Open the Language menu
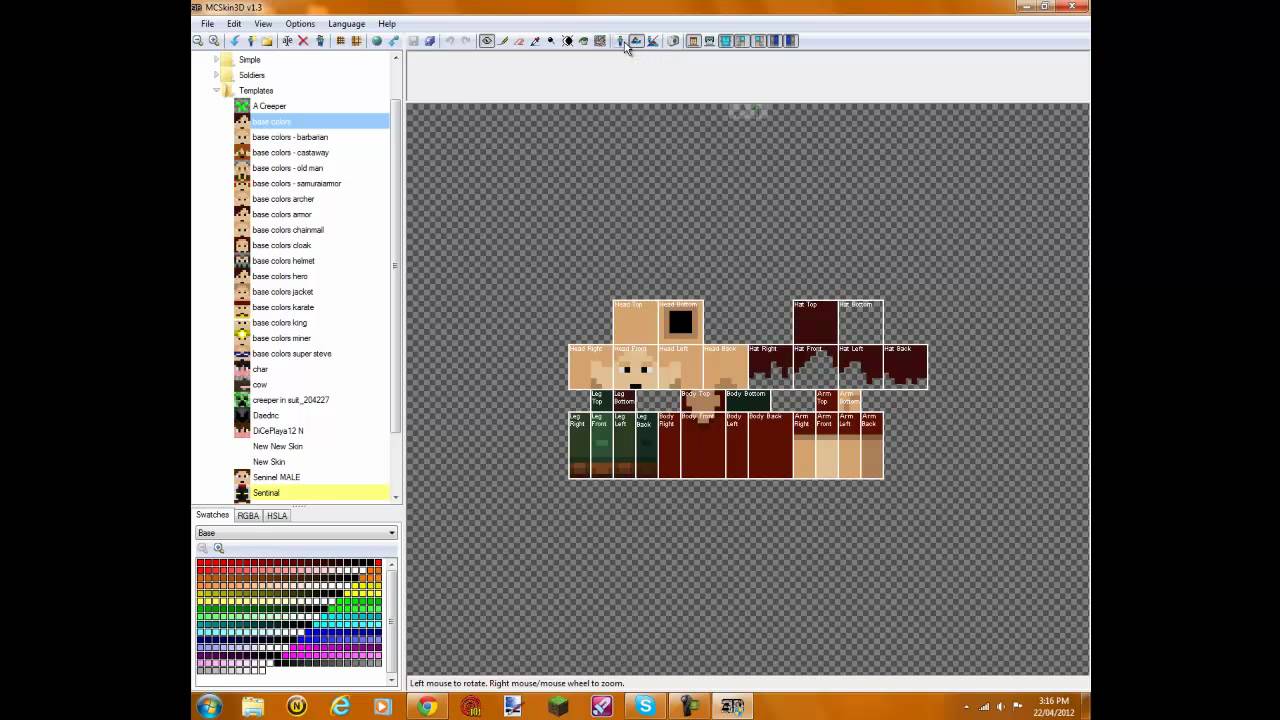Viewport: 1280px width, 720px height. coord(346,24)
